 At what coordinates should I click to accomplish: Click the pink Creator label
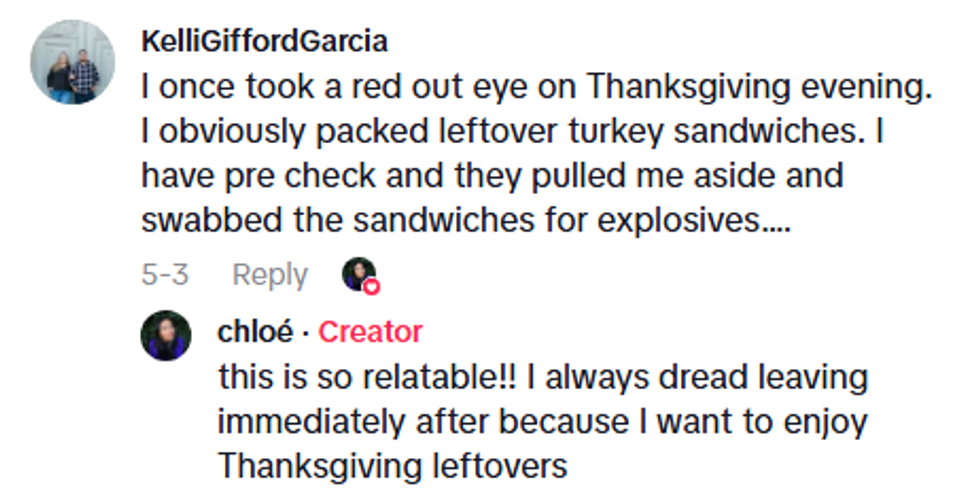(x=370, y=332)
